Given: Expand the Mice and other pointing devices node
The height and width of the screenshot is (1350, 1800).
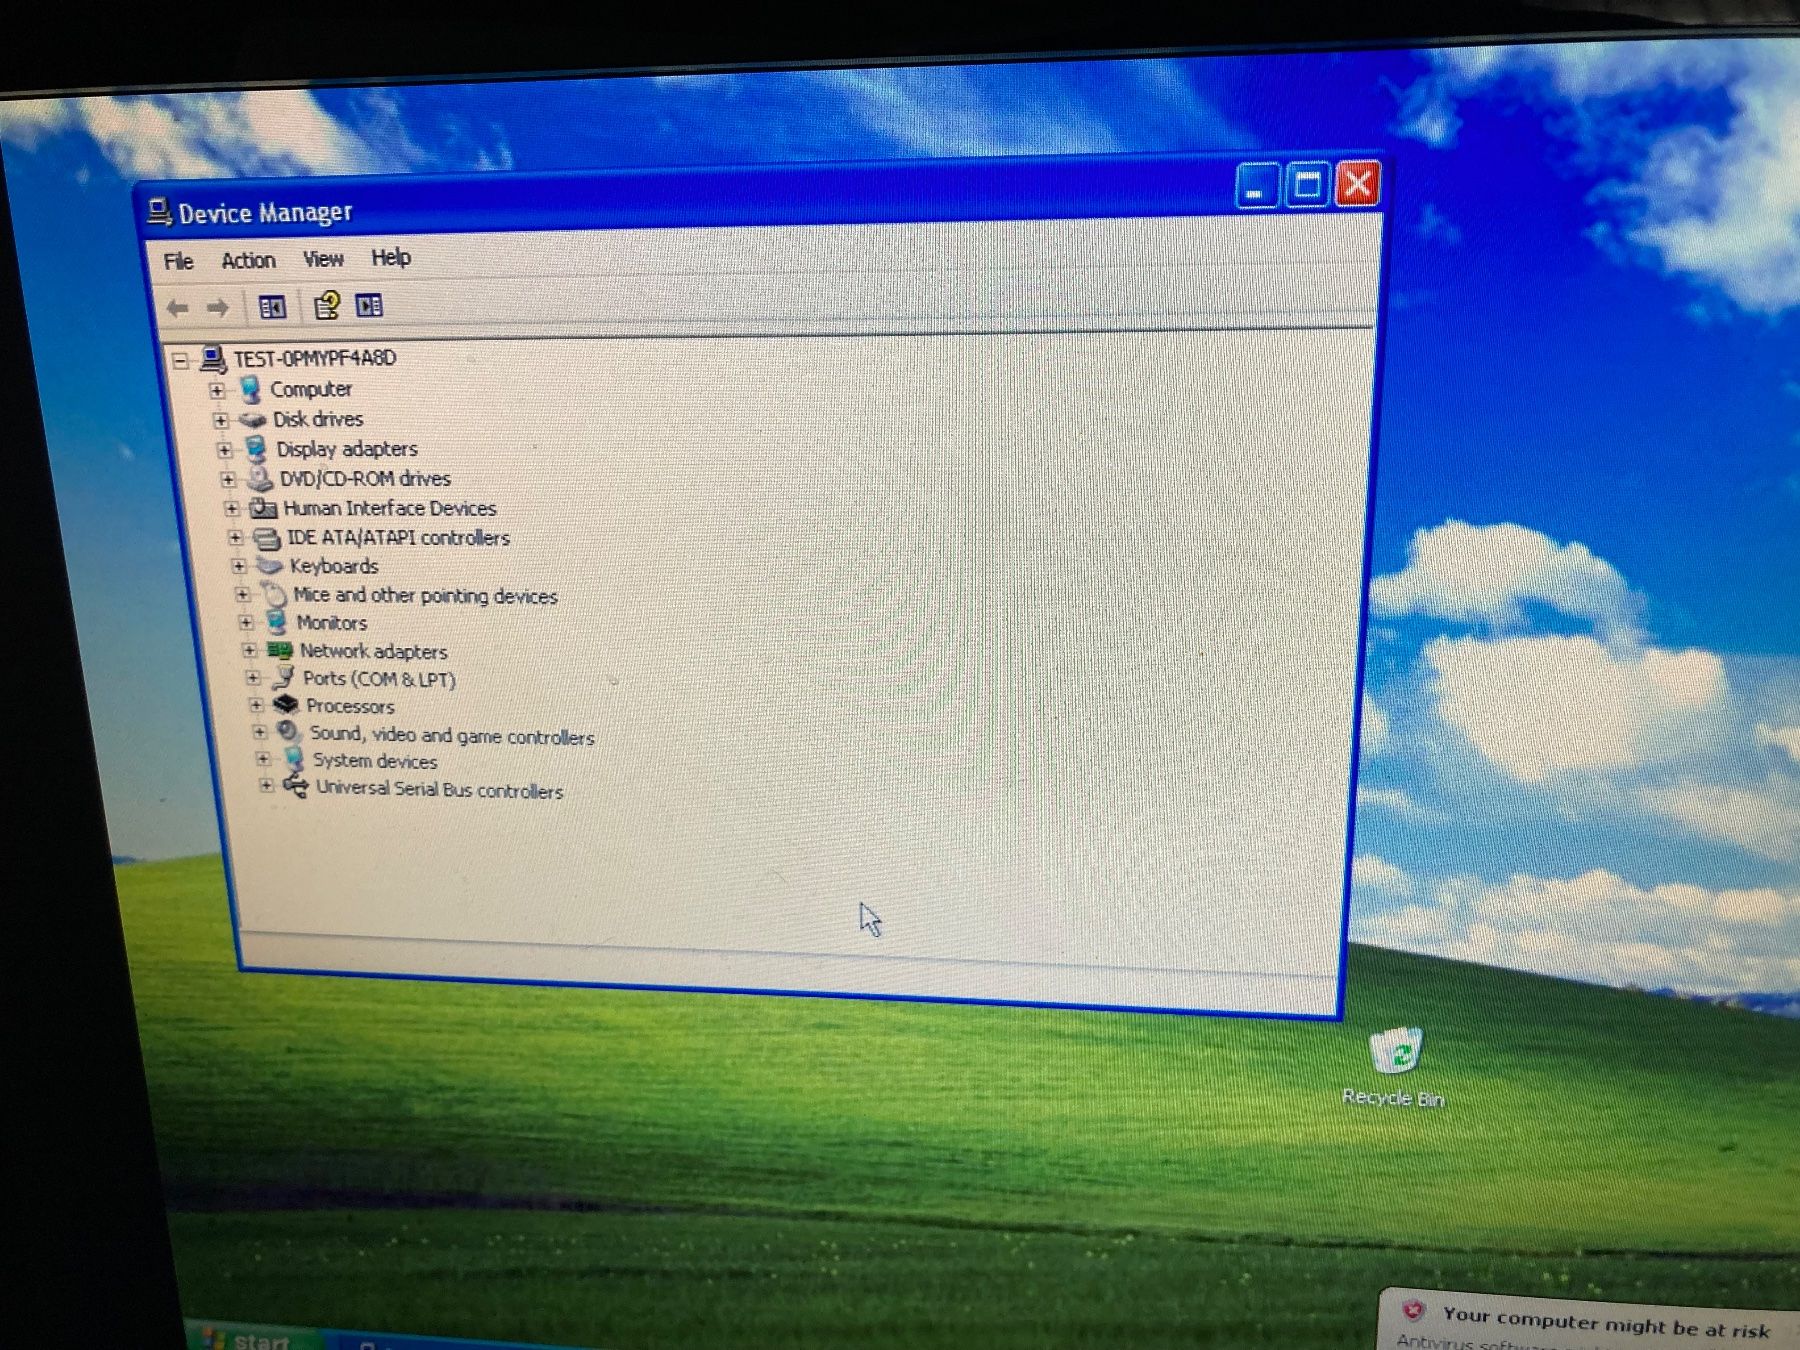Looking at the screenshot, I should pyautogui.click(x=242, y=594).
